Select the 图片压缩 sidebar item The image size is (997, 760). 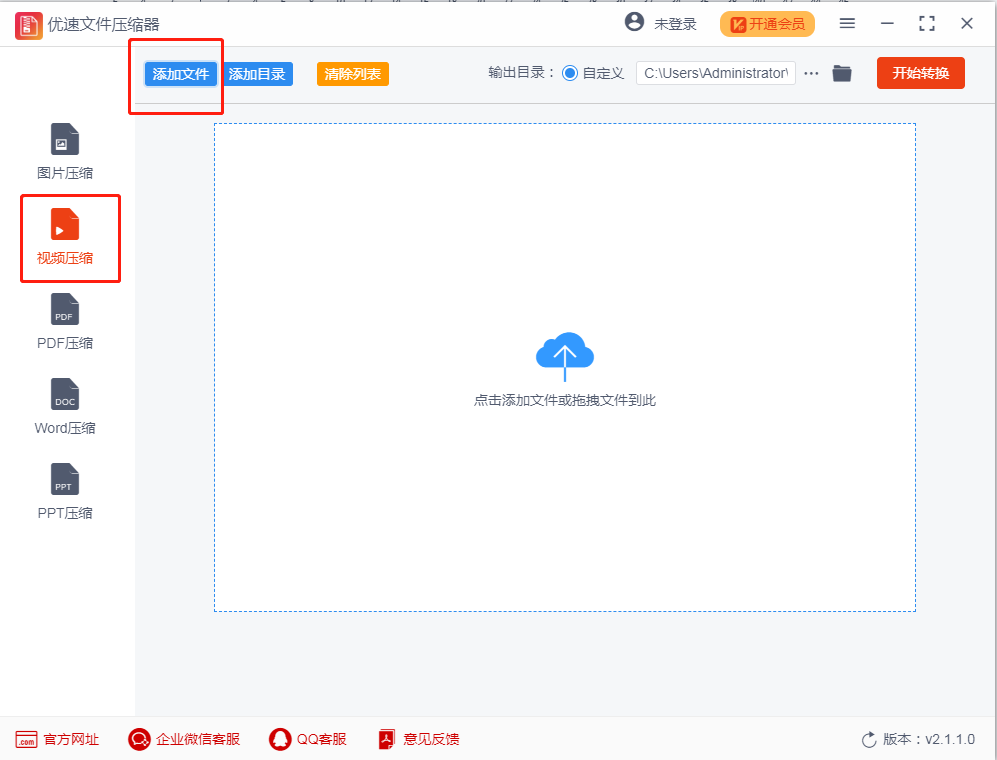tap(65, 152)
